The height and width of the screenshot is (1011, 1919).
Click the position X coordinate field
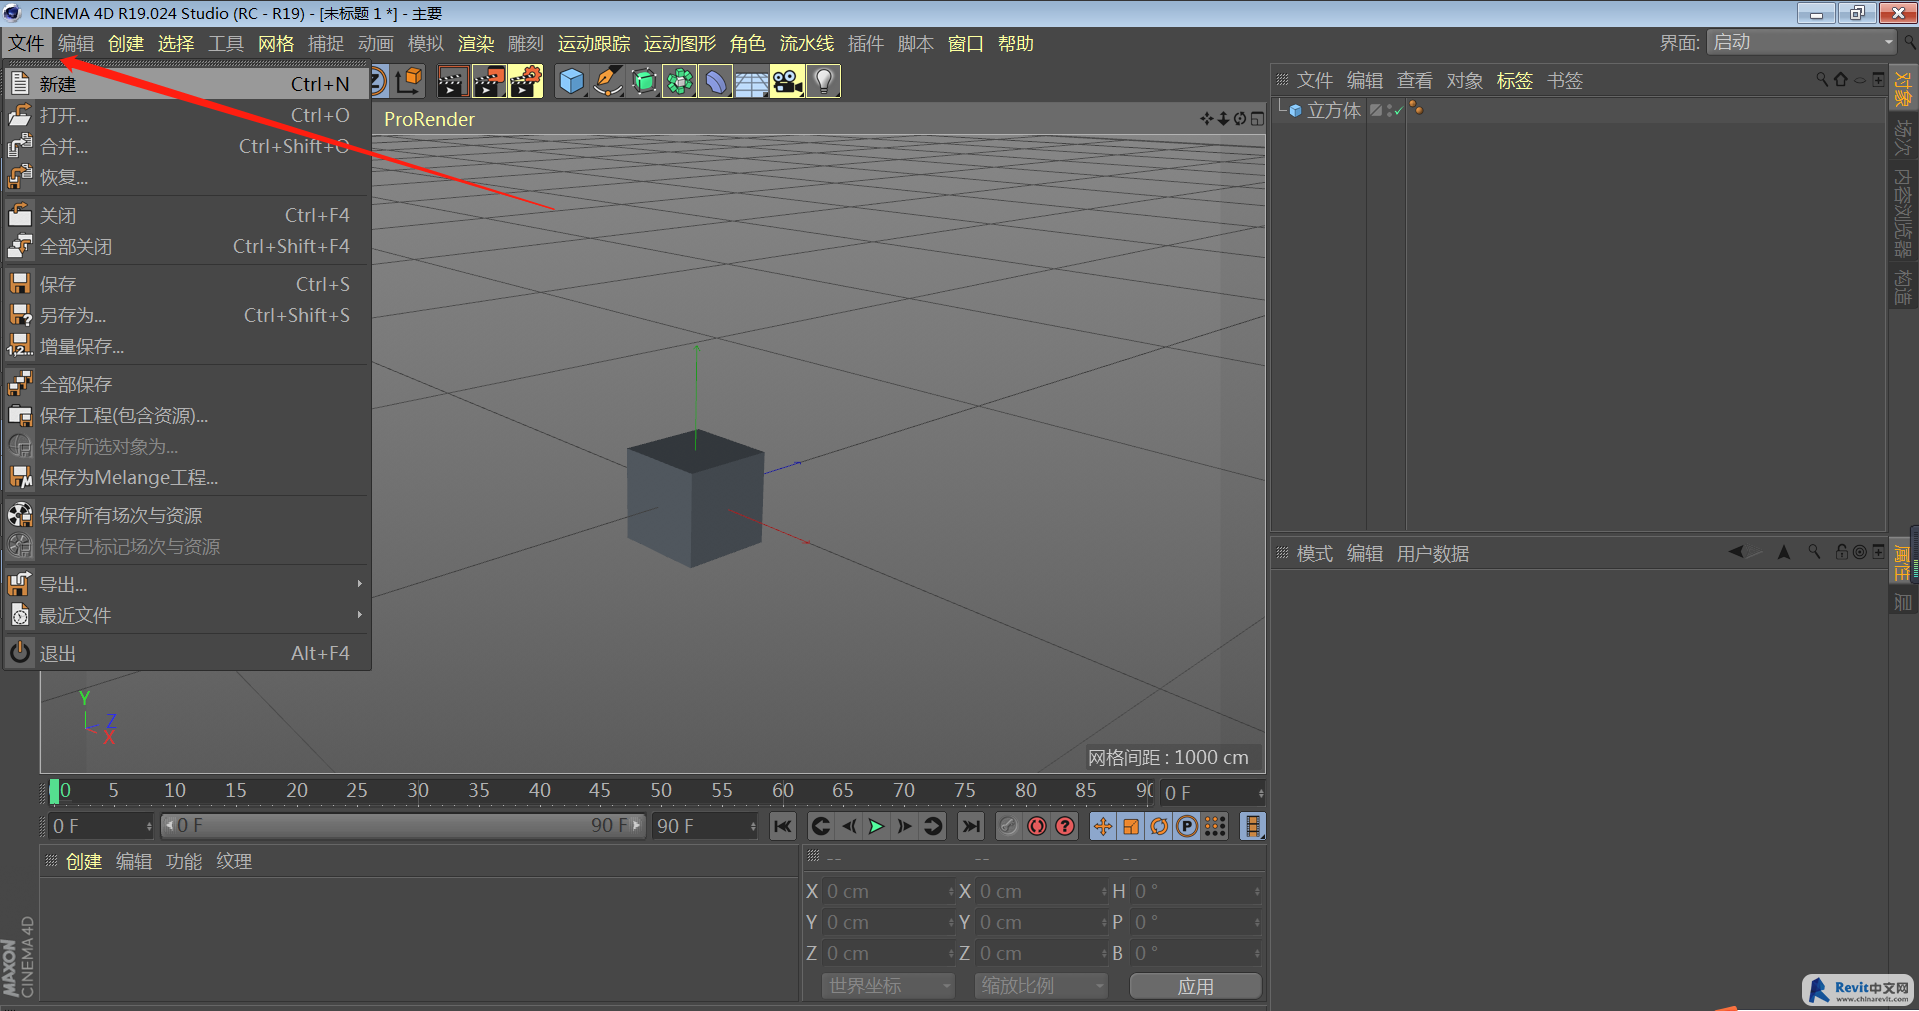point(887,891)
